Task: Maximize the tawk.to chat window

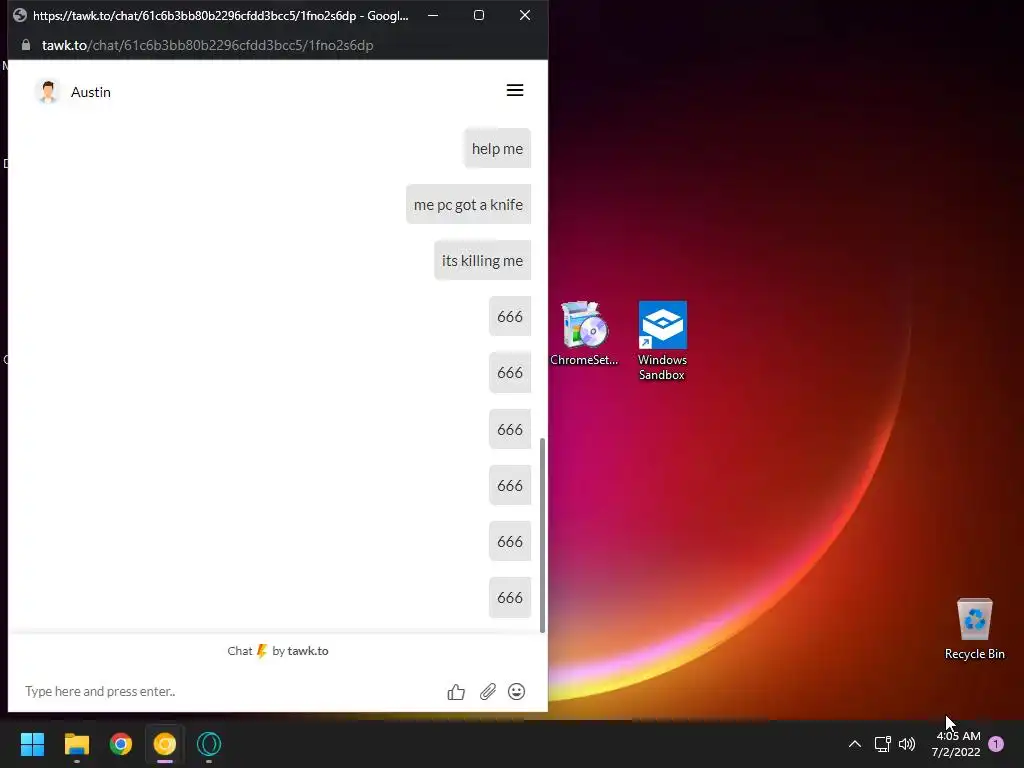Action: [479, 15]
